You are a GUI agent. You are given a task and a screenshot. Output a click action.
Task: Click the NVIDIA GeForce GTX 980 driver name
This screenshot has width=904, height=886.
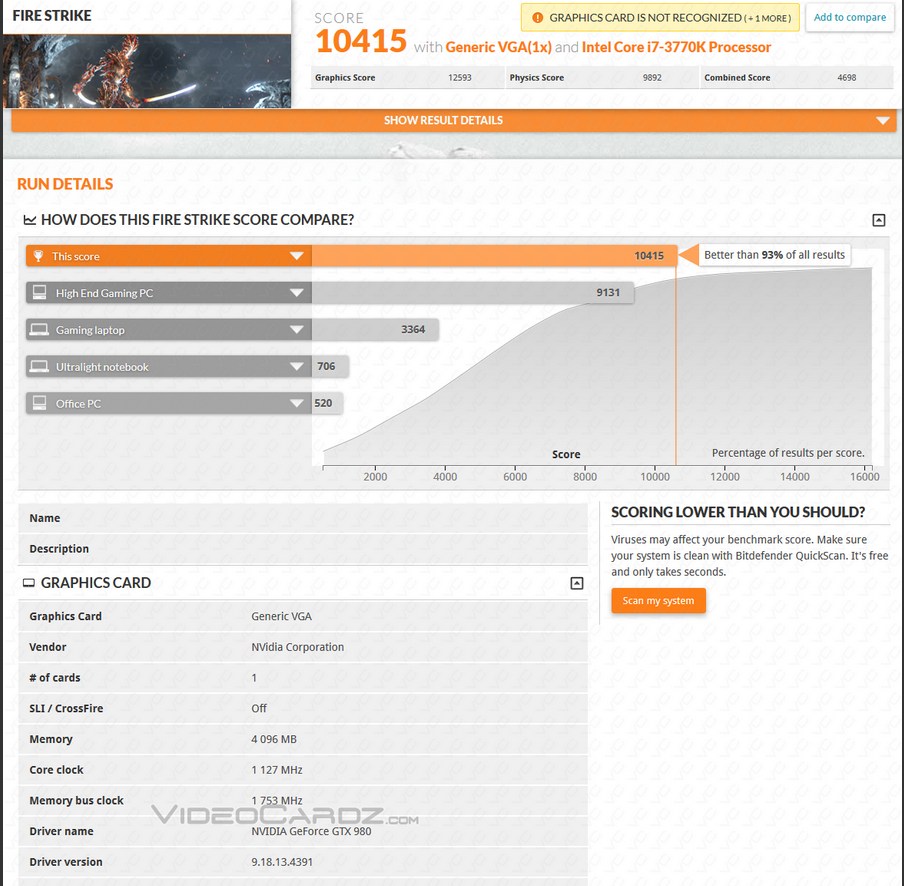pyautogui.click(x=311, y=831)
